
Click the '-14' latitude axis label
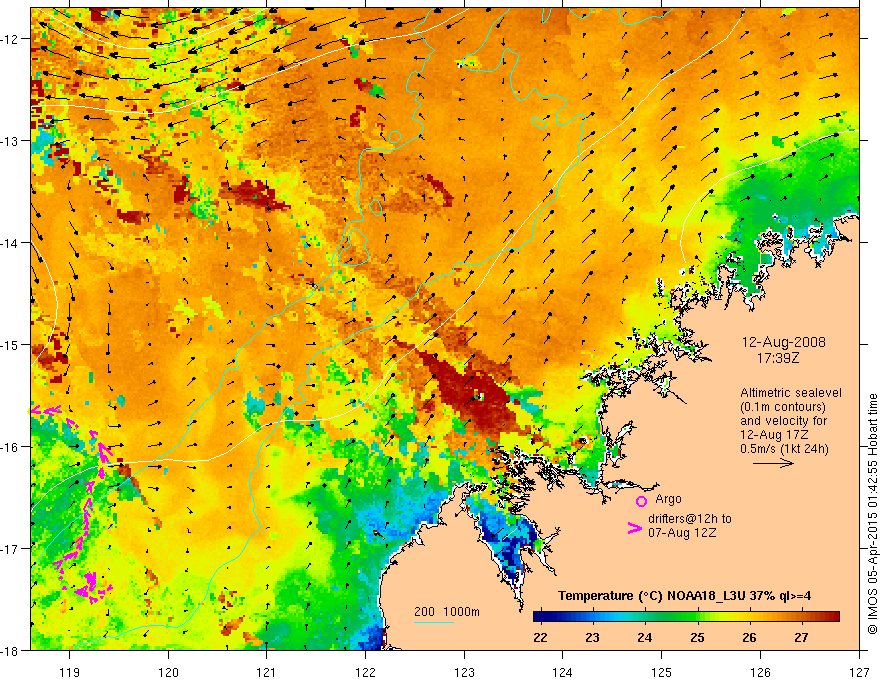tap(10, 243)
